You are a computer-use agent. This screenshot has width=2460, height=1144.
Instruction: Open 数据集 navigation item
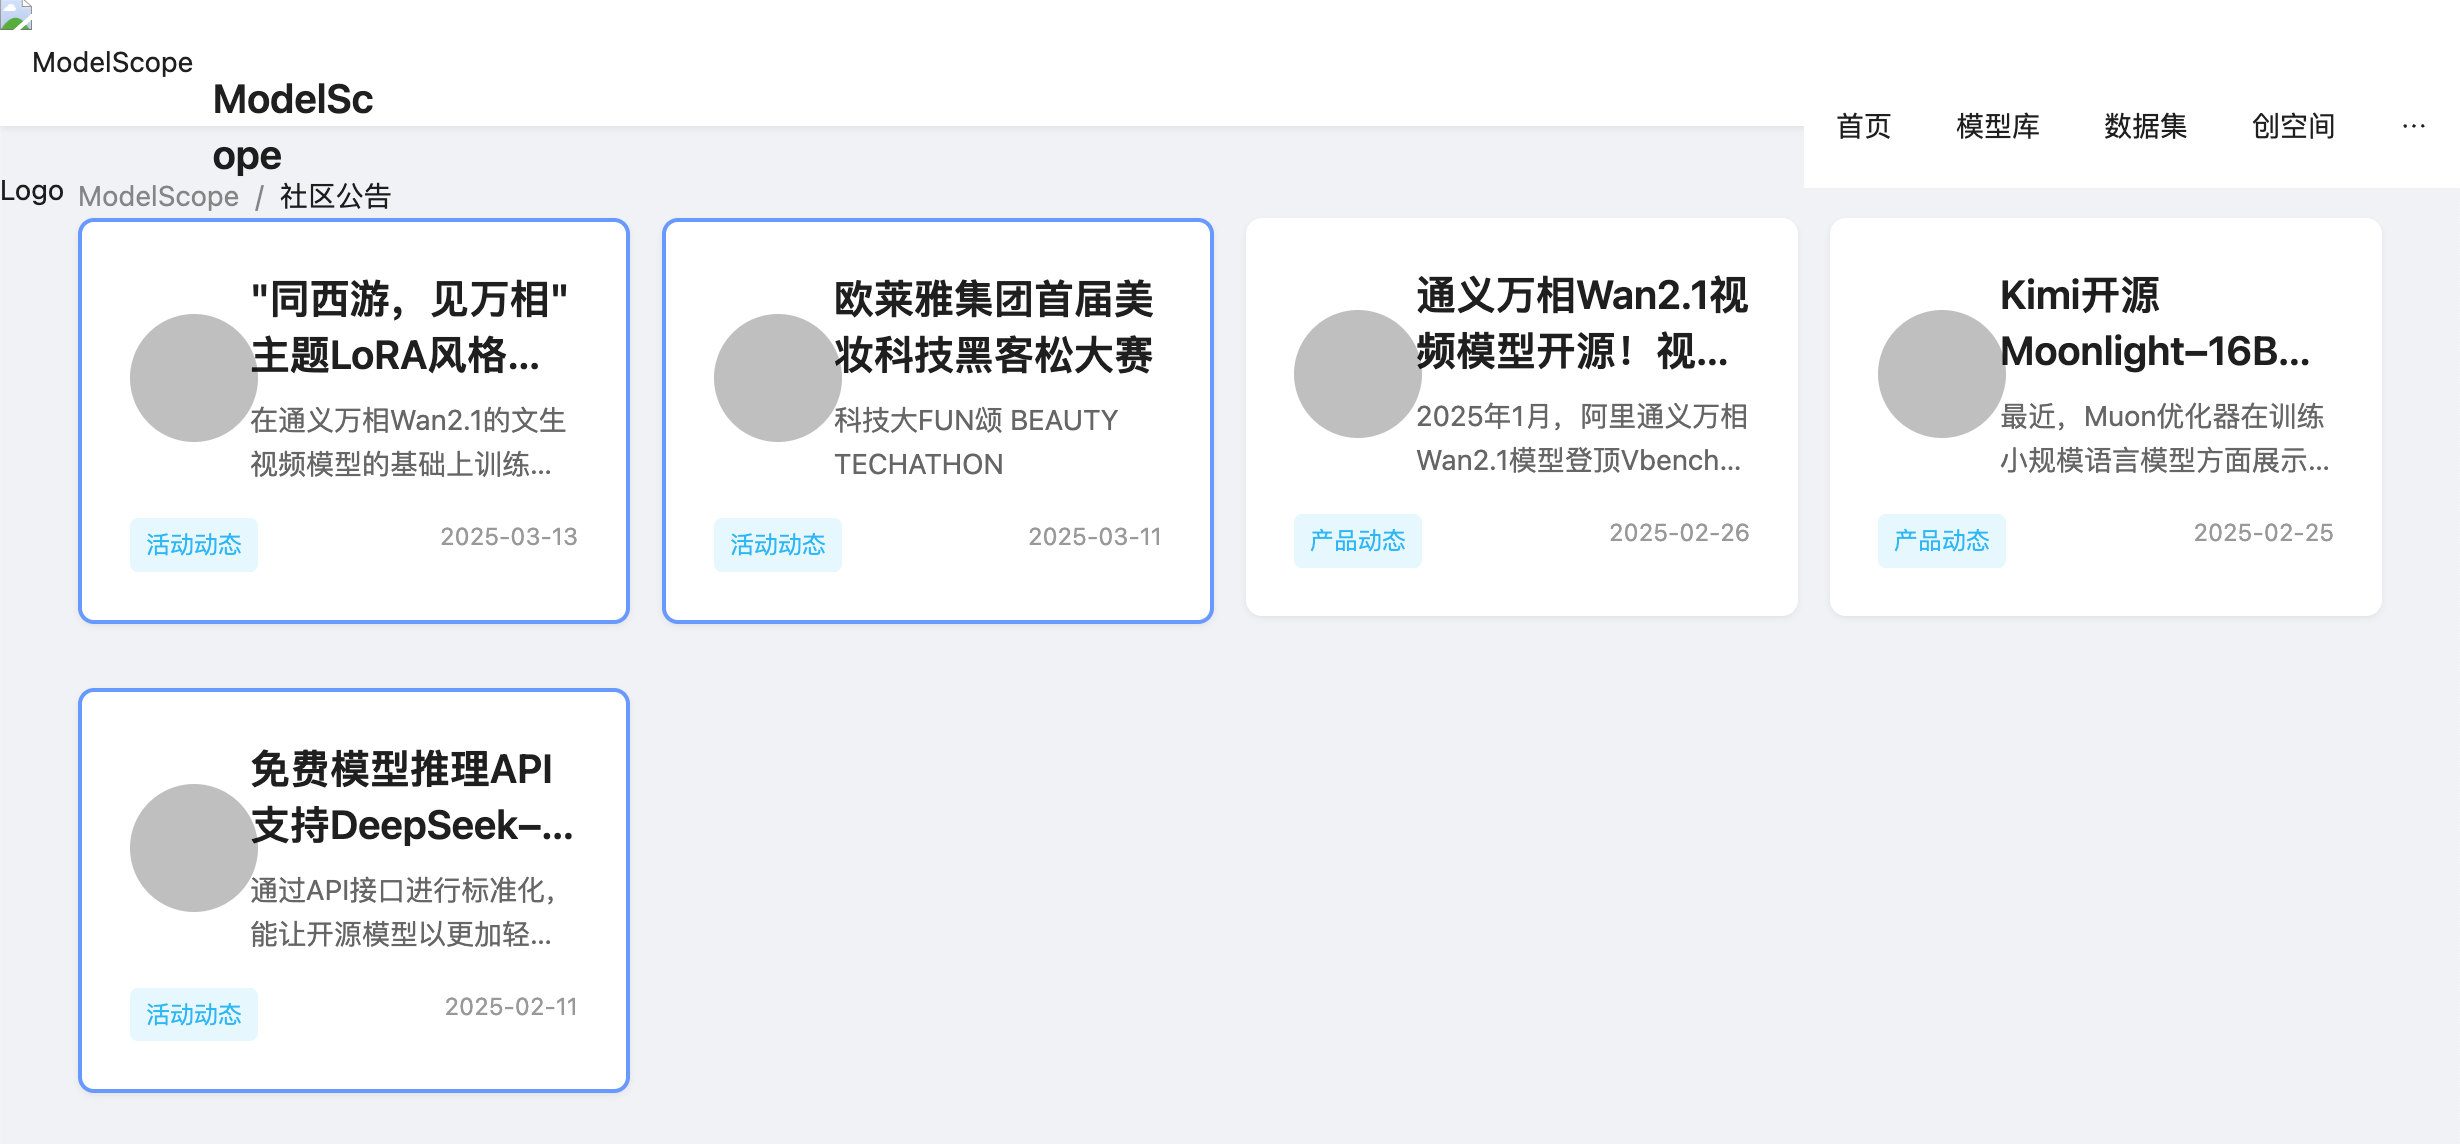click(x=2145, y=126)
